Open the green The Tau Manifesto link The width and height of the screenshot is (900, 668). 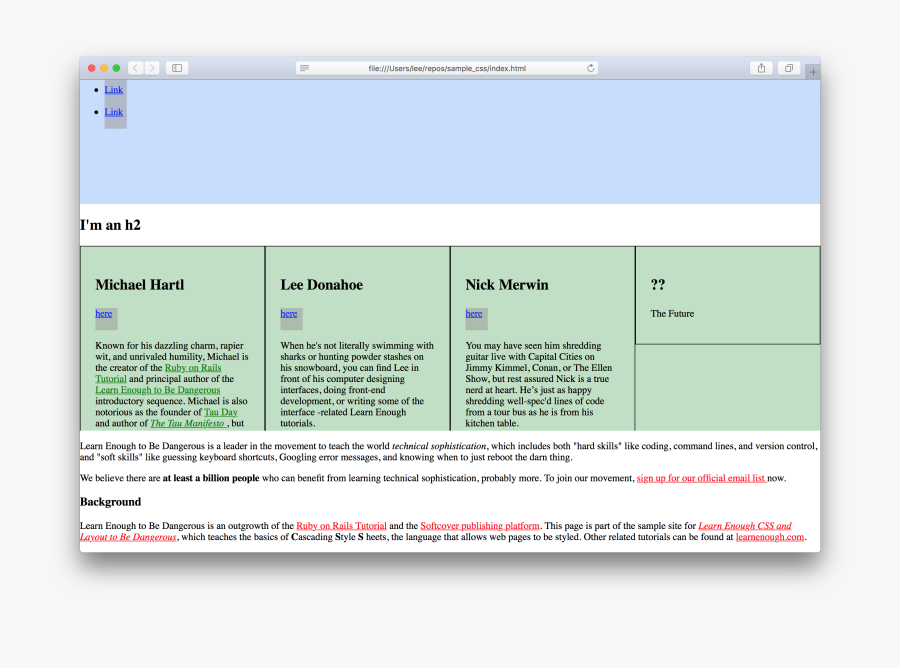pos(188,423)
